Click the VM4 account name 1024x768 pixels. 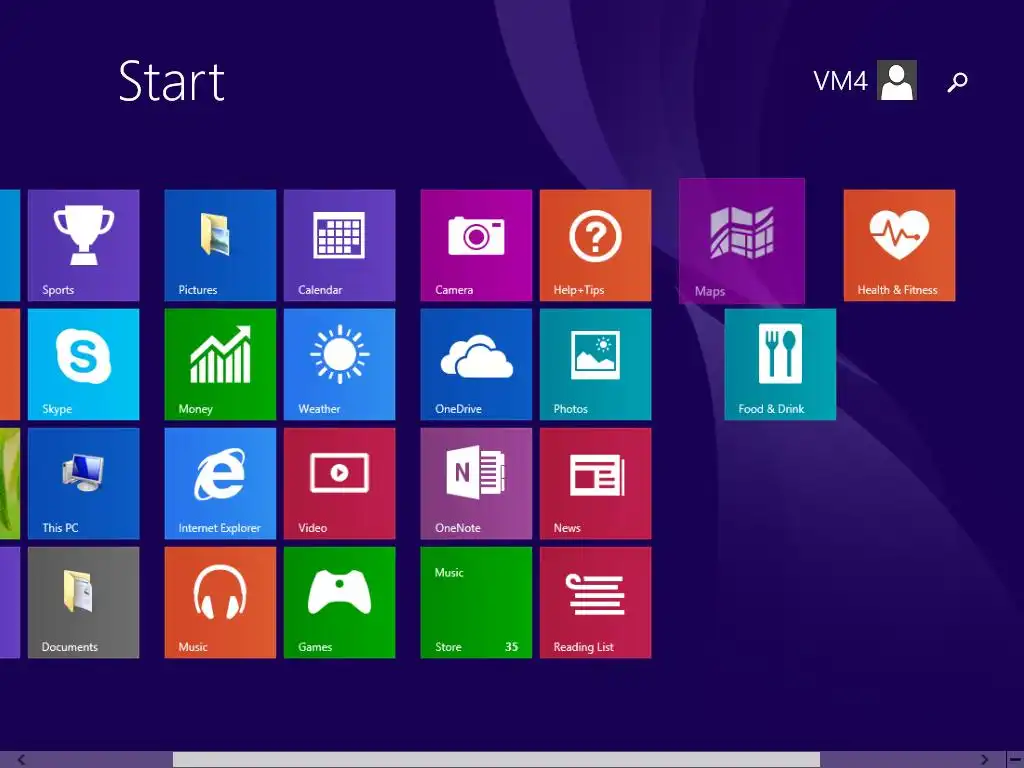[x=840, y=82]
